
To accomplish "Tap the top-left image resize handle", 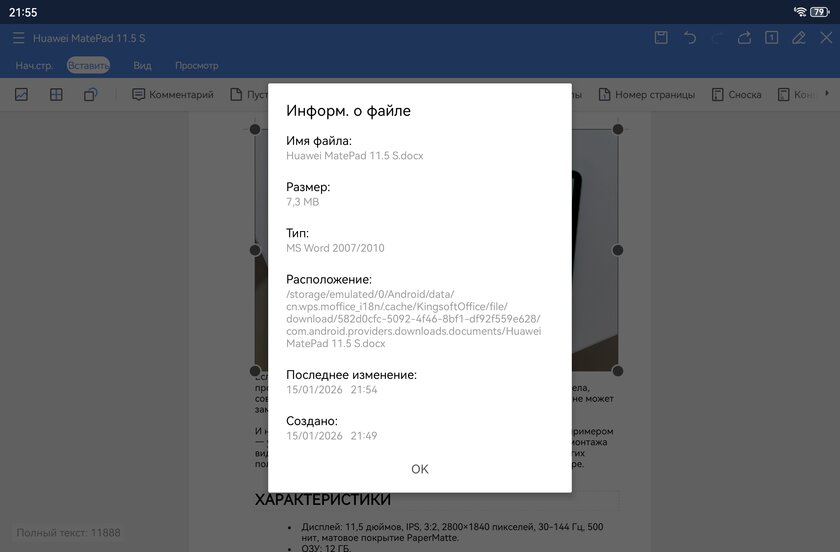I will click(x=255, y=129).
